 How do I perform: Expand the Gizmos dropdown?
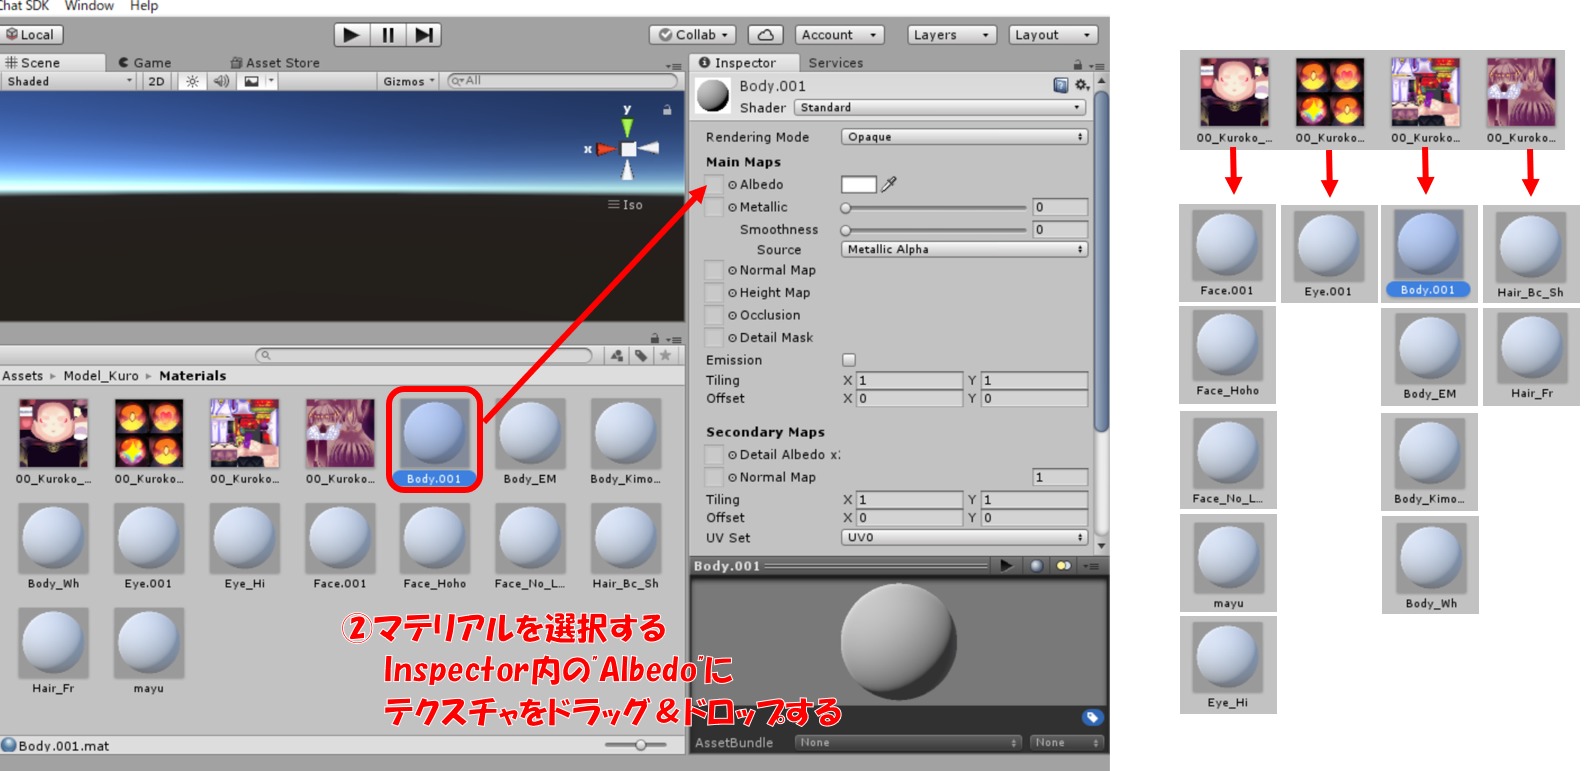[x=409, y=81]
